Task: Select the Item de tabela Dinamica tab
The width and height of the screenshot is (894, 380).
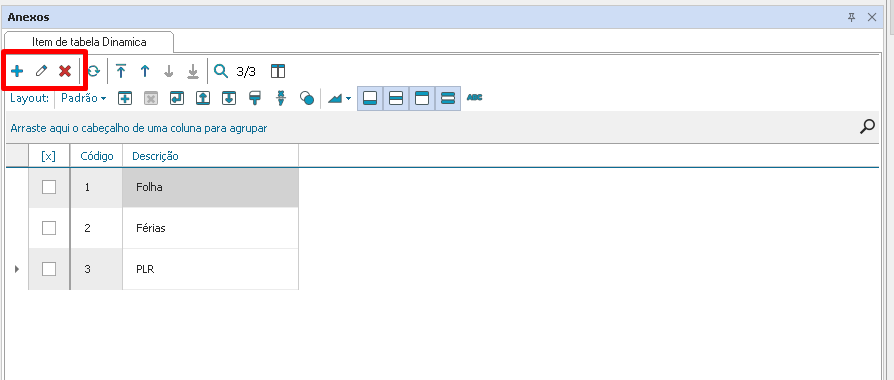Action: [89, 42]
